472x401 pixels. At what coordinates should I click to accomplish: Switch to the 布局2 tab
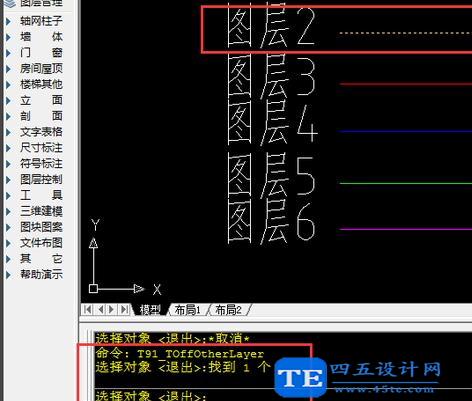pos(228,310)
